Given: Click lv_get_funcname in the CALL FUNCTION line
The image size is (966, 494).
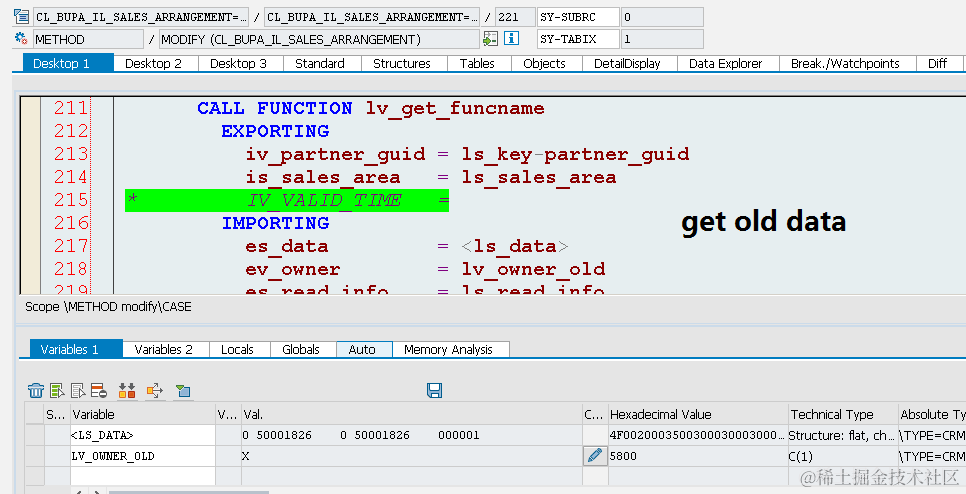Looking at the screenshot, I should 455,108.
